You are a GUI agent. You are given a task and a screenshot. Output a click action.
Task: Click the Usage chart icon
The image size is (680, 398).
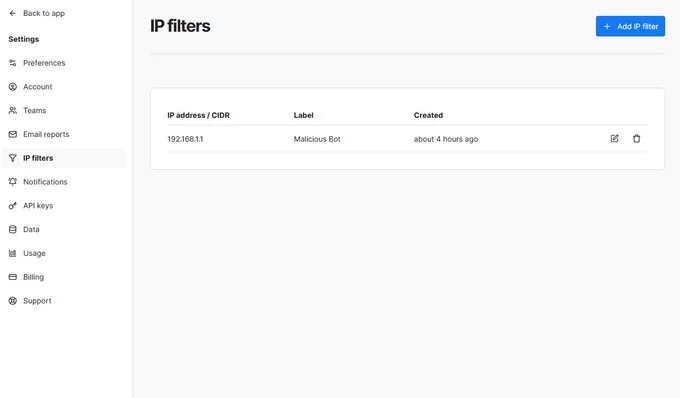pyautogui.click(x=13, y=253)
